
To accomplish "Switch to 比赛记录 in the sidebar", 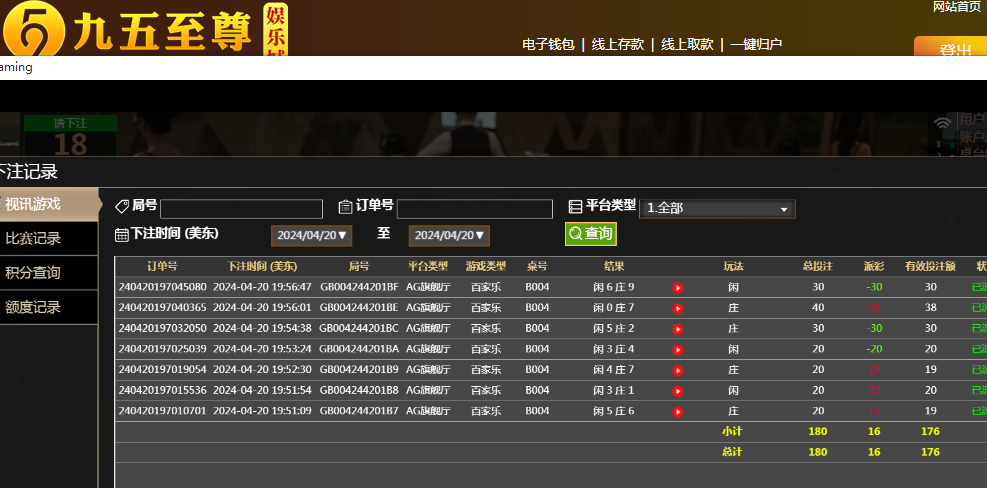I will coord(48,239).
